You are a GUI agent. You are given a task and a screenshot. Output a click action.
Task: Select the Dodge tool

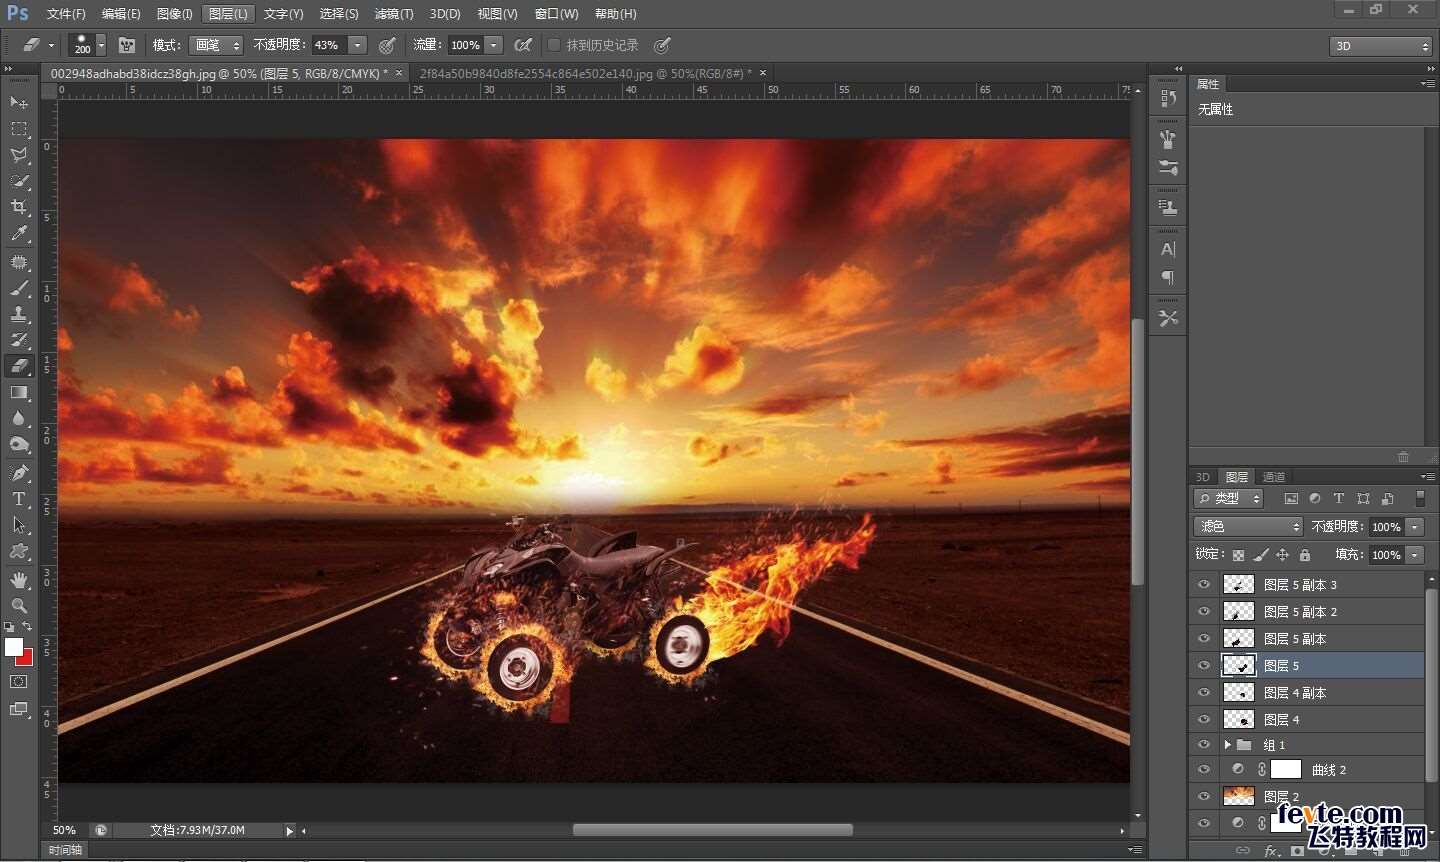point(19,445)
